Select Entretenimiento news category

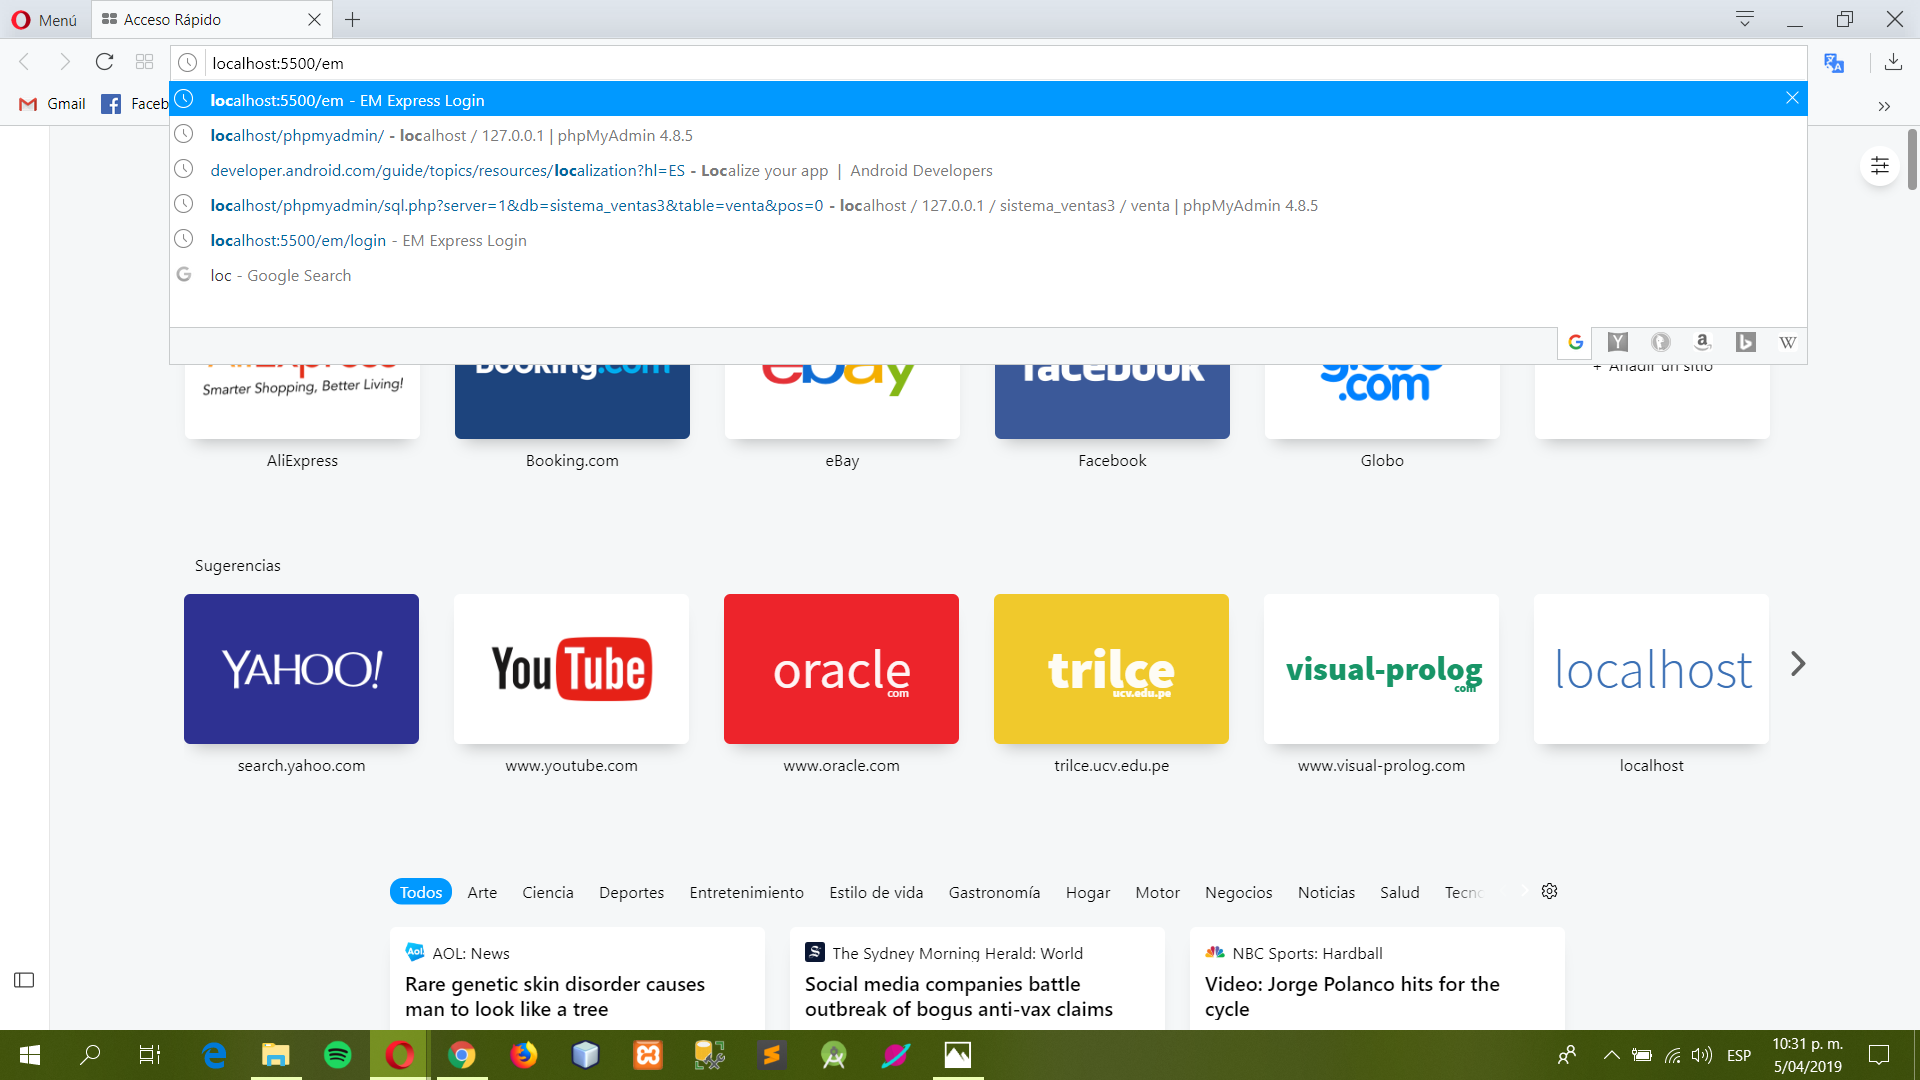click(x=746, y=892)
